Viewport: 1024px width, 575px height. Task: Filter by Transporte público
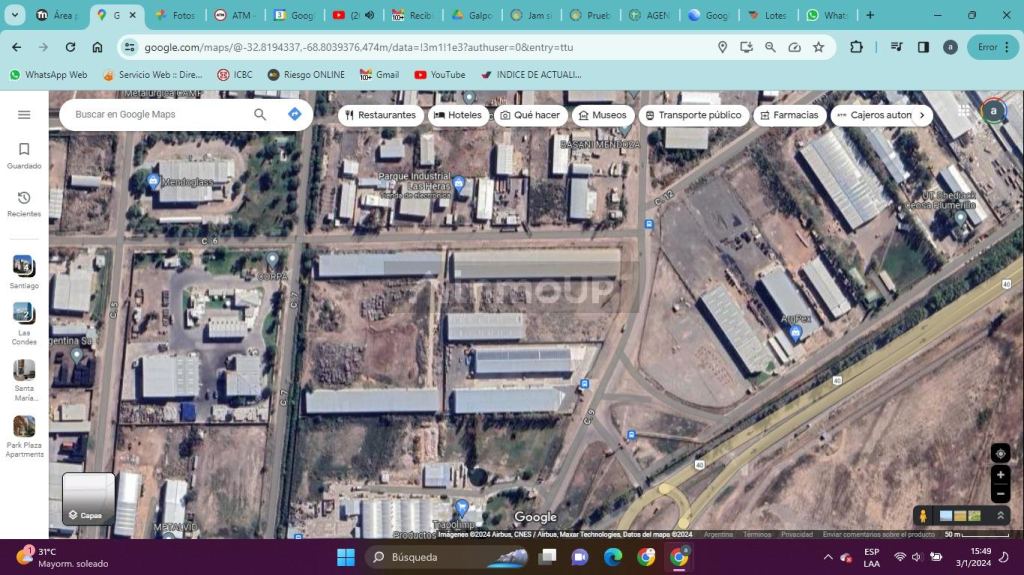pyautogui.click(x=694, y=115)
